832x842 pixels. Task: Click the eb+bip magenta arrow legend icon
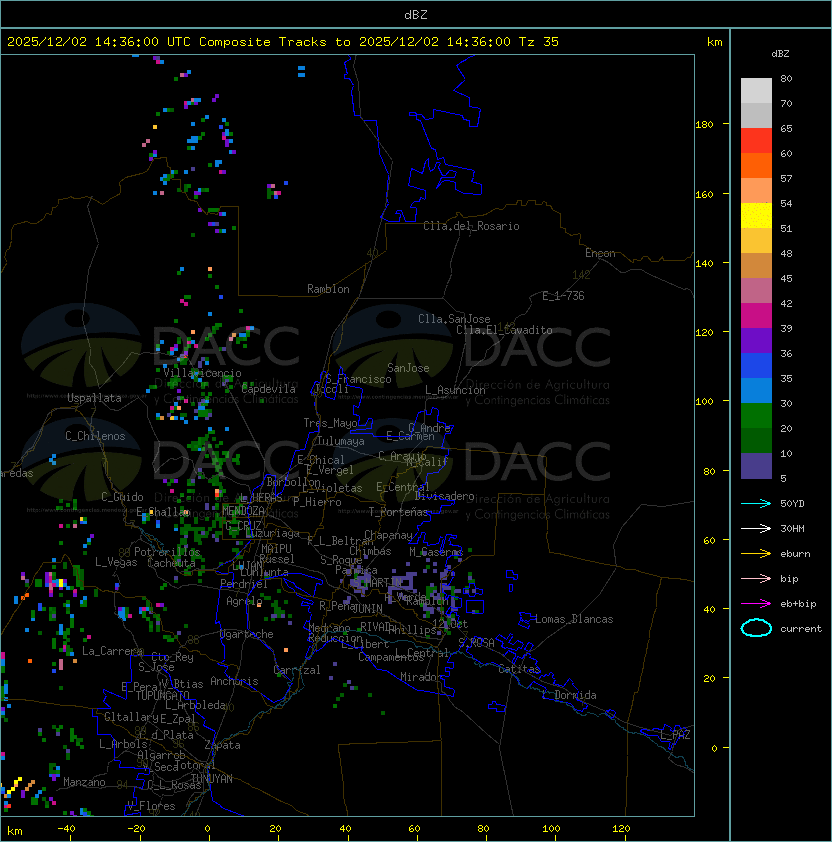(x=756, y=604)
